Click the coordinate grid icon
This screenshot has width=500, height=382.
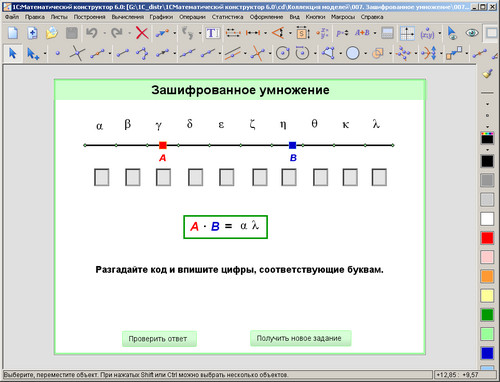407,33
